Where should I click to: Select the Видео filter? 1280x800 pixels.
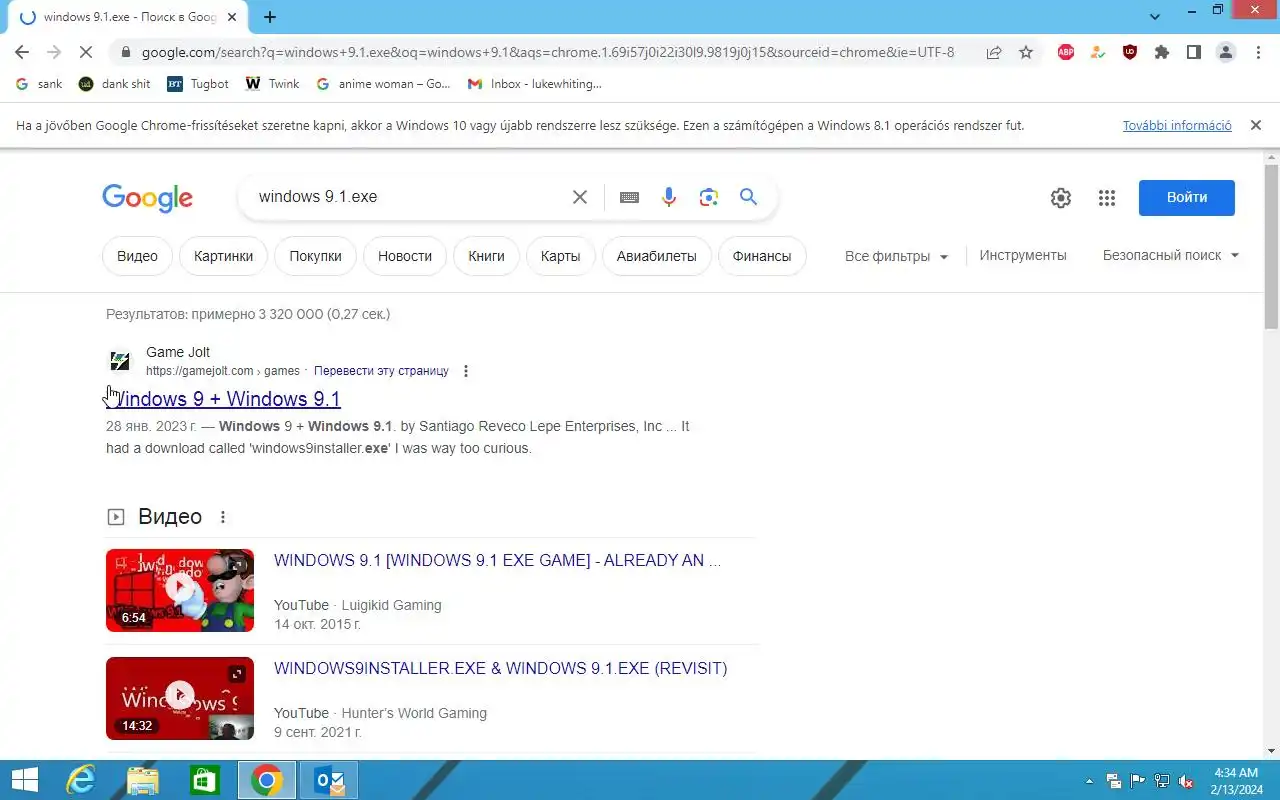(x=137, y=256)
